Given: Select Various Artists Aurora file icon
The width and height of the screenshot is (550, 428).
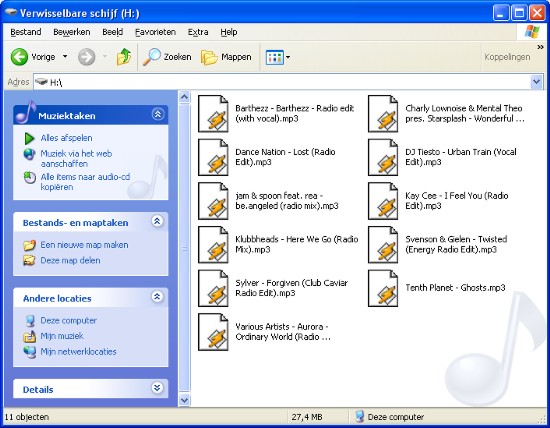Looking at the screenshot, I should pos(213,332).
